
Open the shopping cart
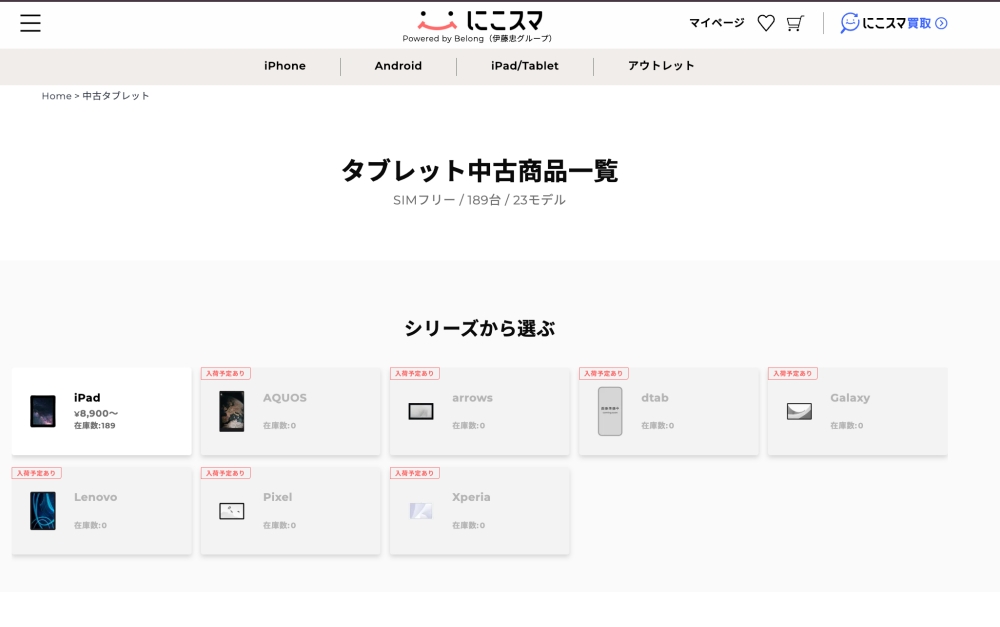click(x=795, y=23)
